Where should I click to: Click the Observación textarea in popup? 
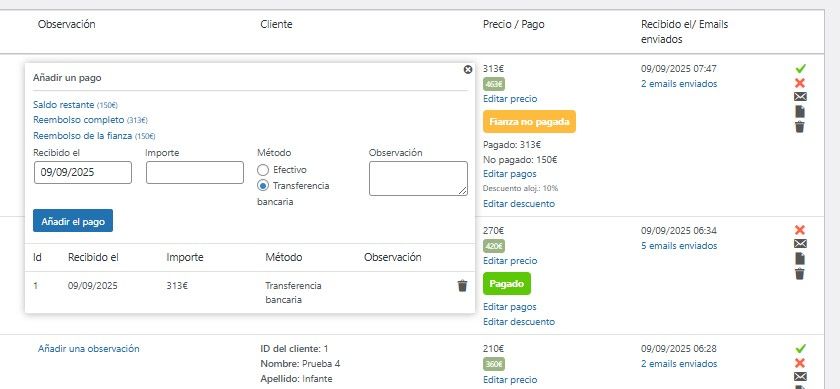418,178
